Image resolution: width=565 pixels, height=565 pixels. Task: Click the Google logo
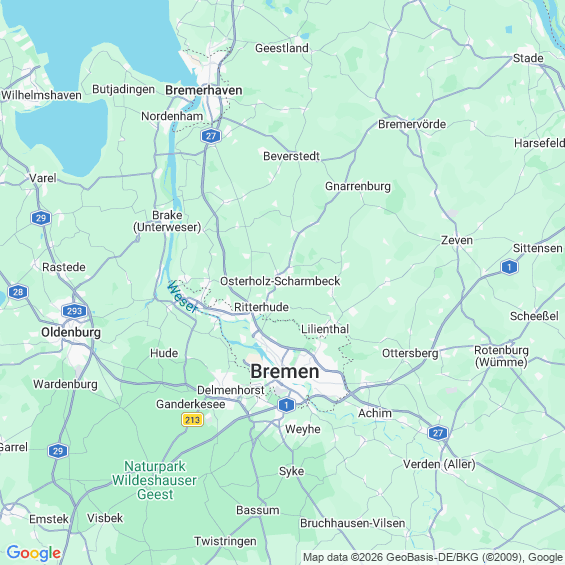(34, 553)
